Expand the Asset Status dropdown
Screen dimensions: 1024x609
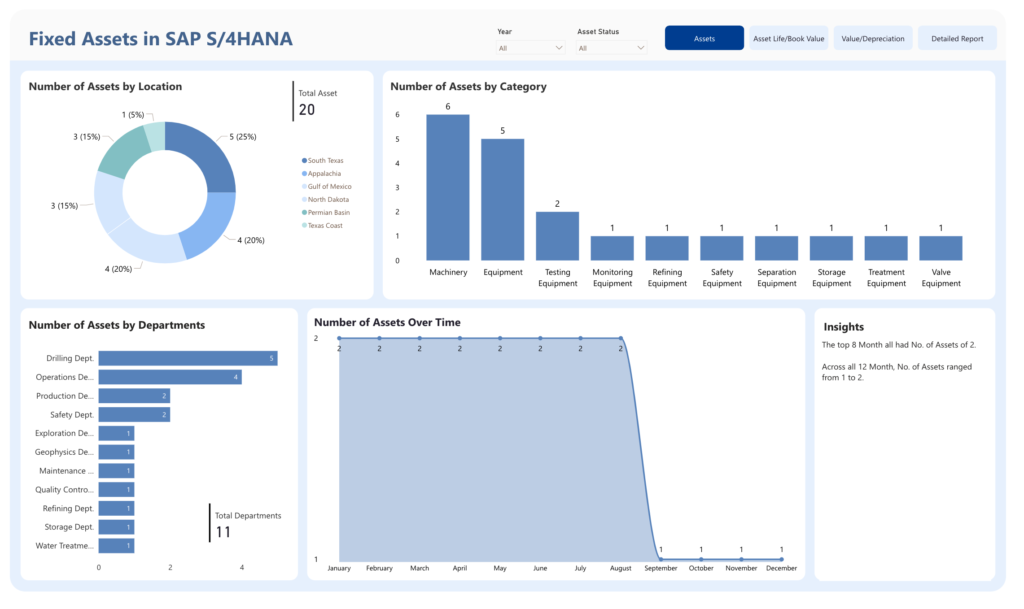(x=611, y=48)
